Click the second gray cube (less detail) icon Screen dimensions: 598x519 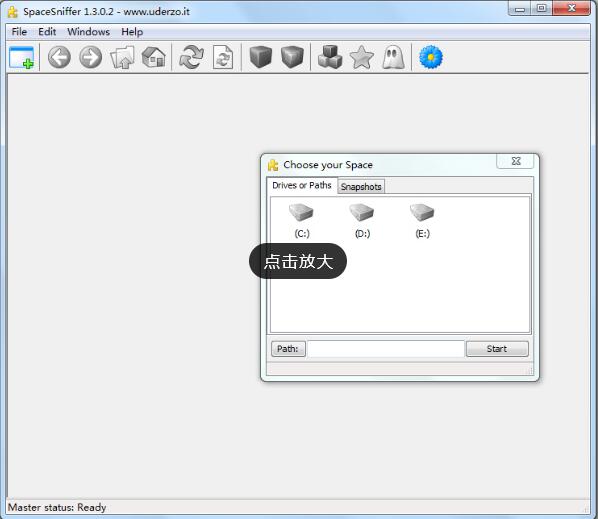(x=292, y=57)
